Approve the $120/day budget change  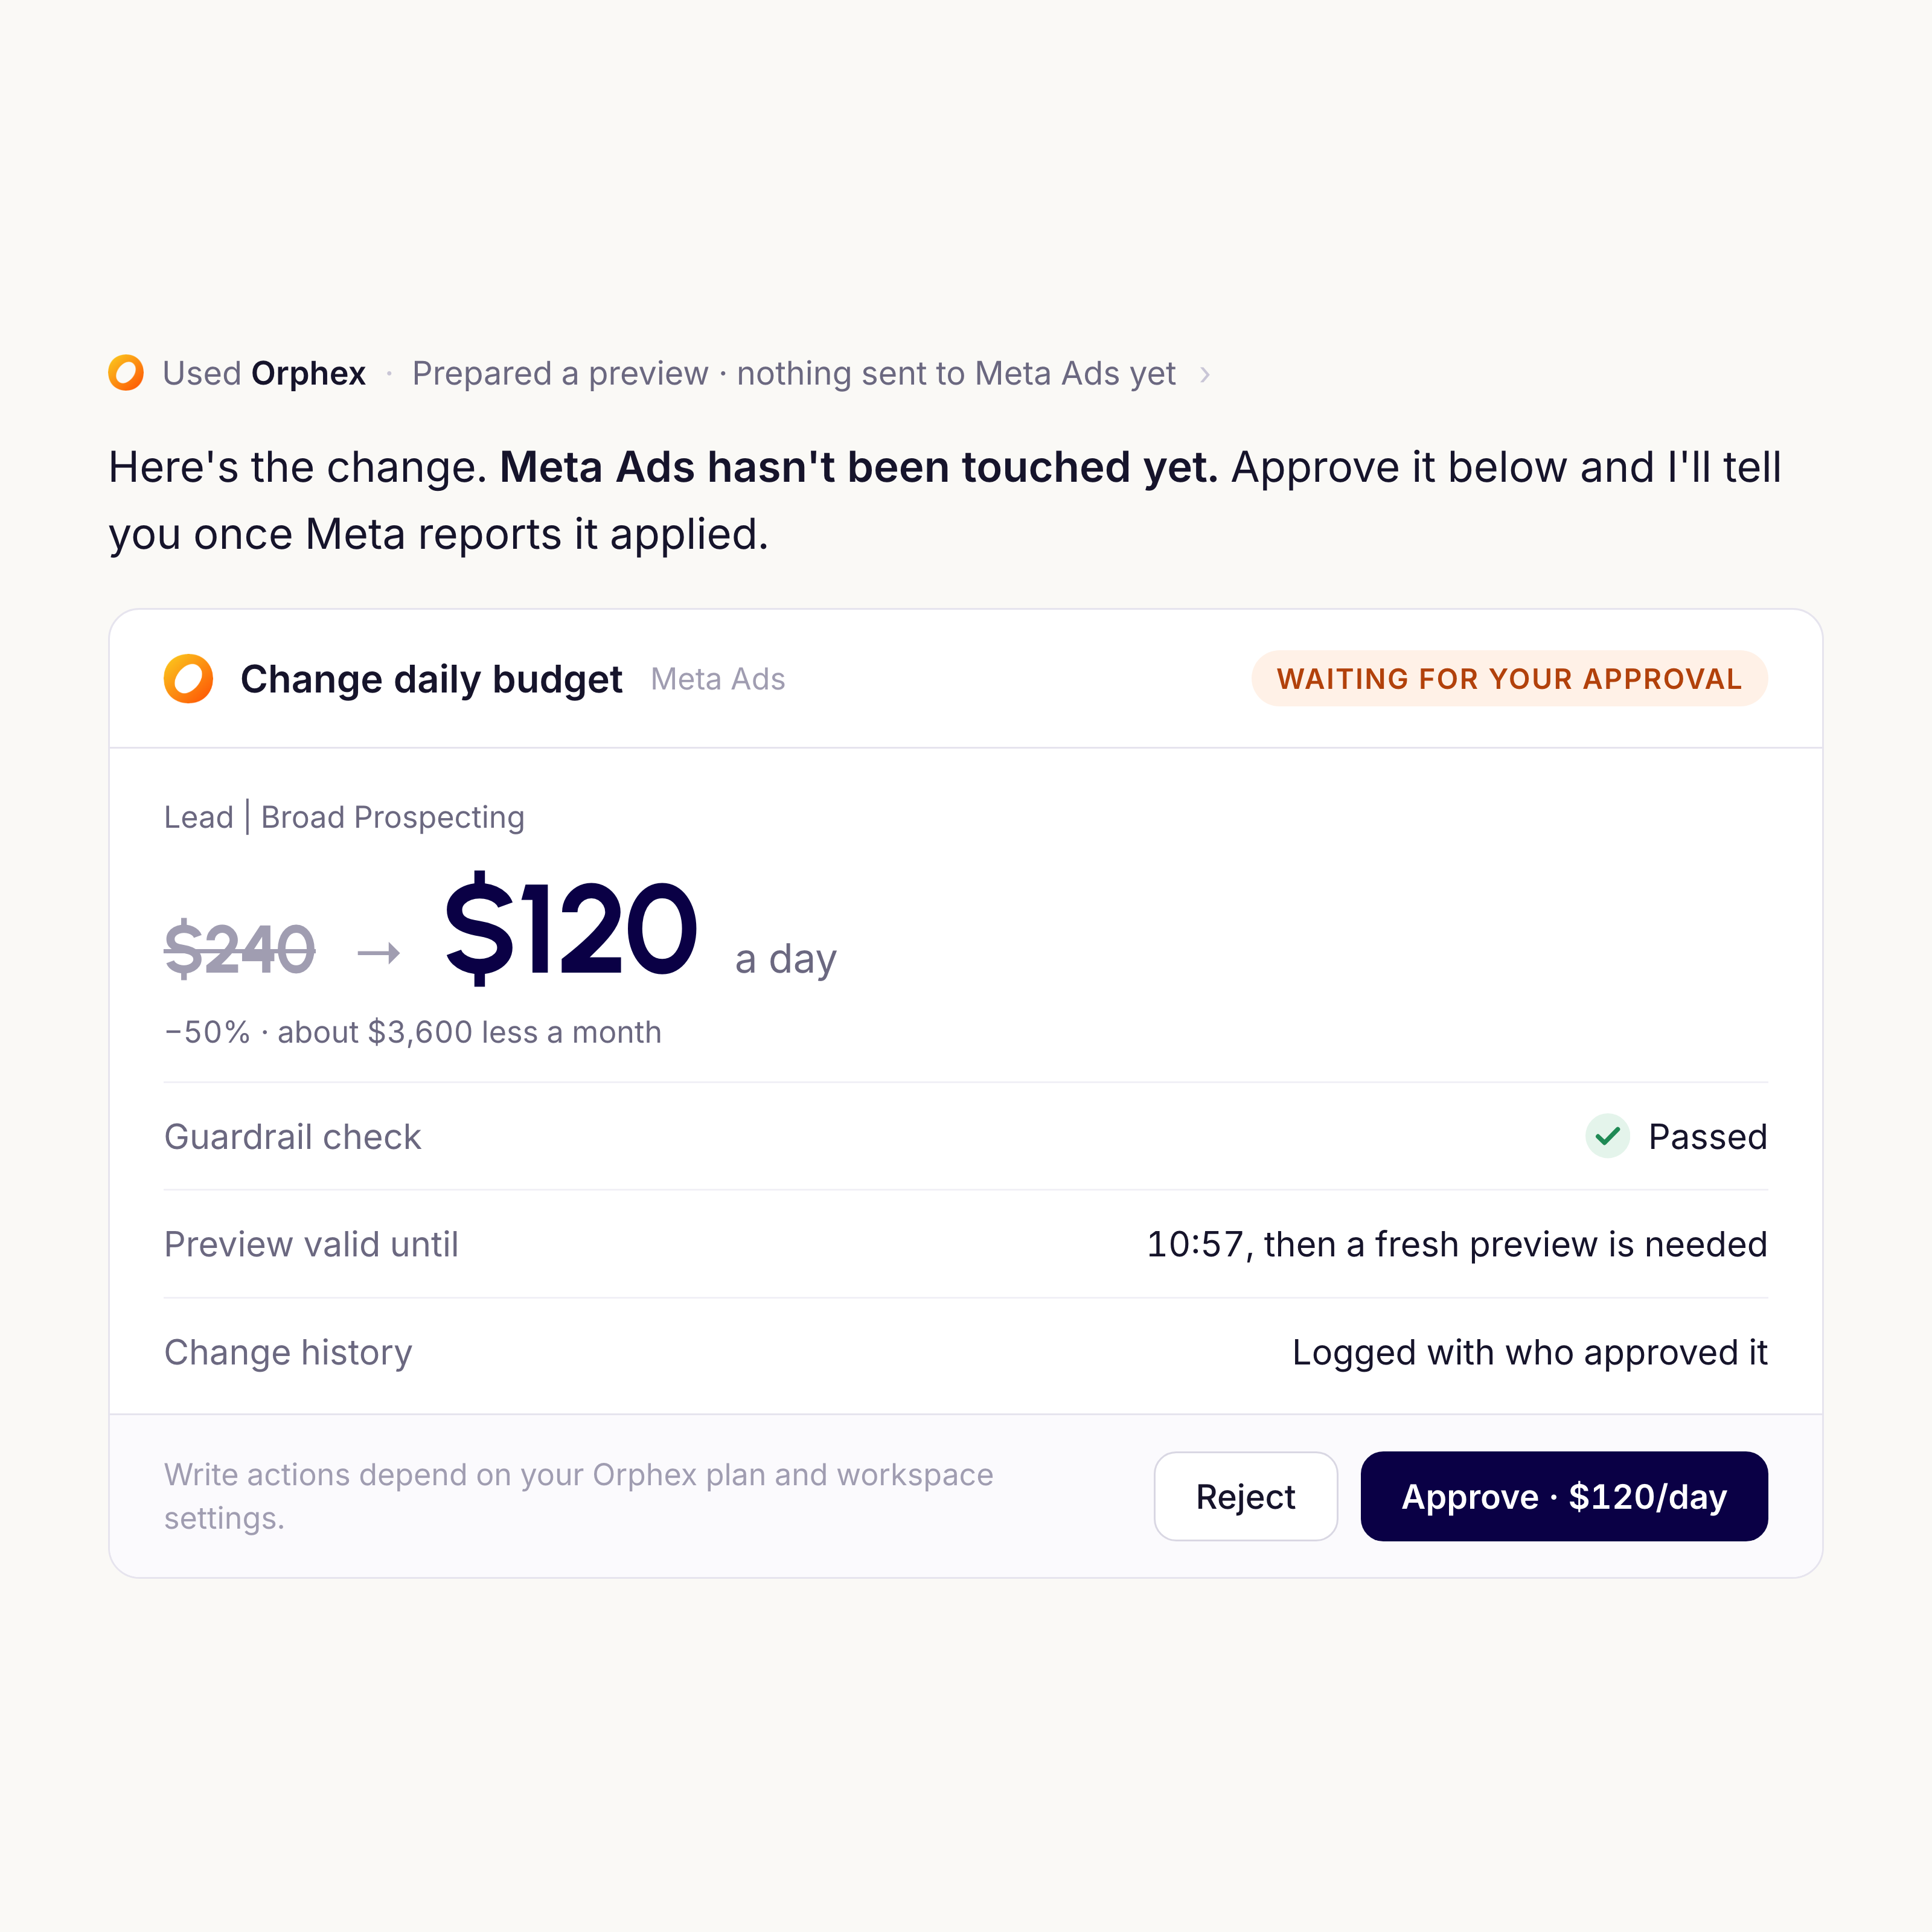click(1564, 1496)
